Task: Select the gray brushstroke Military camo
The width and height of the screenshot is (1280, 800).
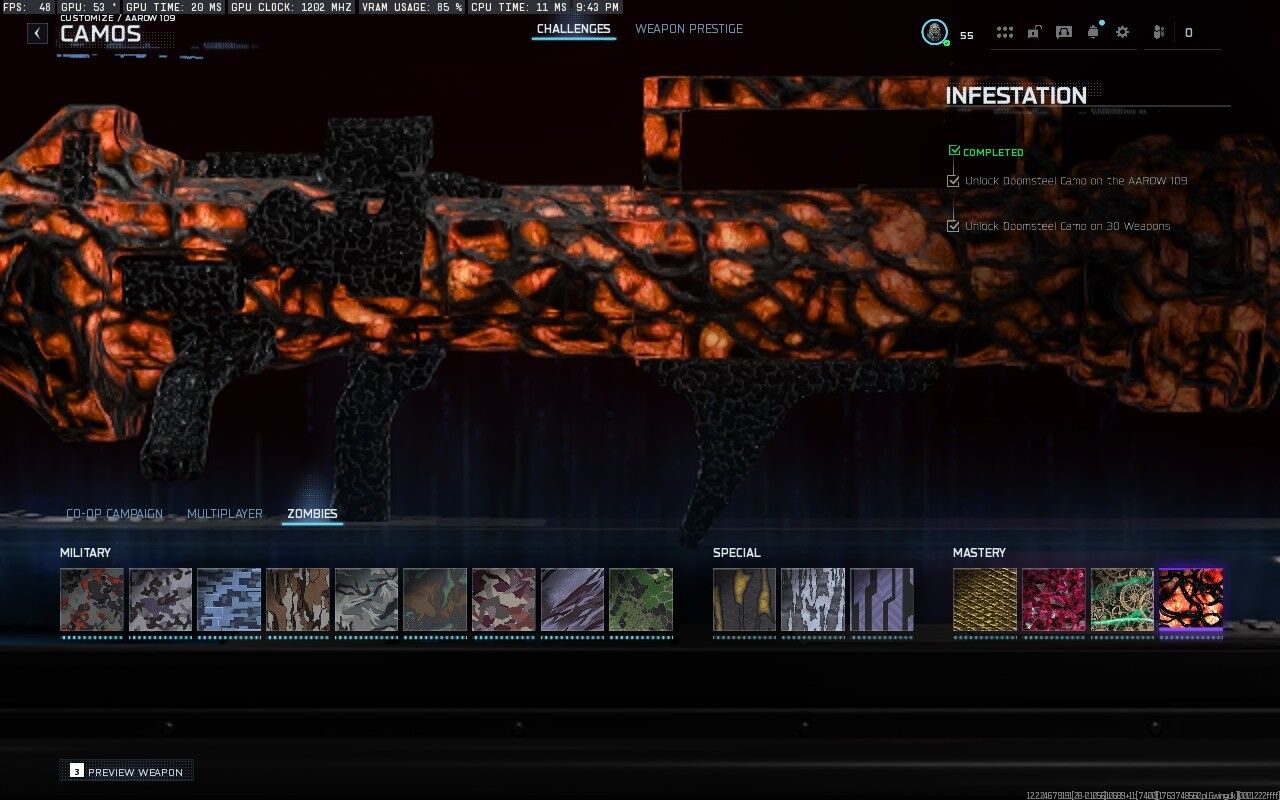Action: (x=366, y=600)
